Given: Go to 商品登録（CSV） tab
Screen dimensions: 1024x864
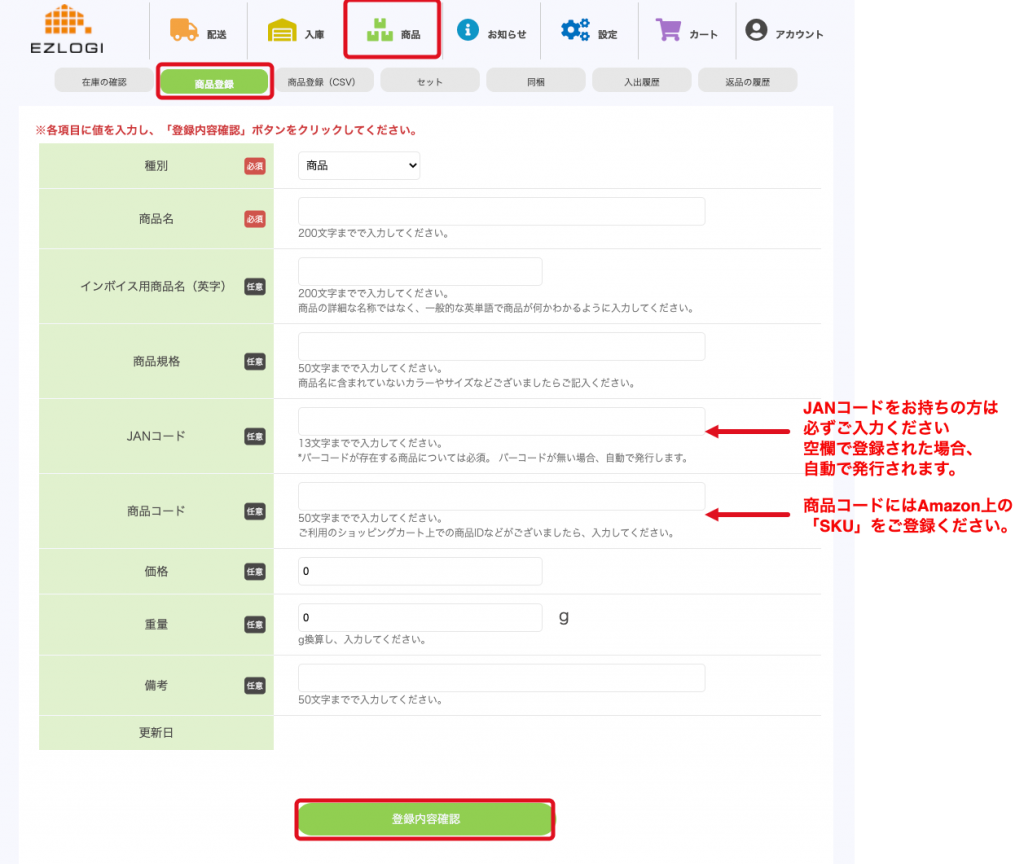Looking at the screenshot, I should 322,81.
